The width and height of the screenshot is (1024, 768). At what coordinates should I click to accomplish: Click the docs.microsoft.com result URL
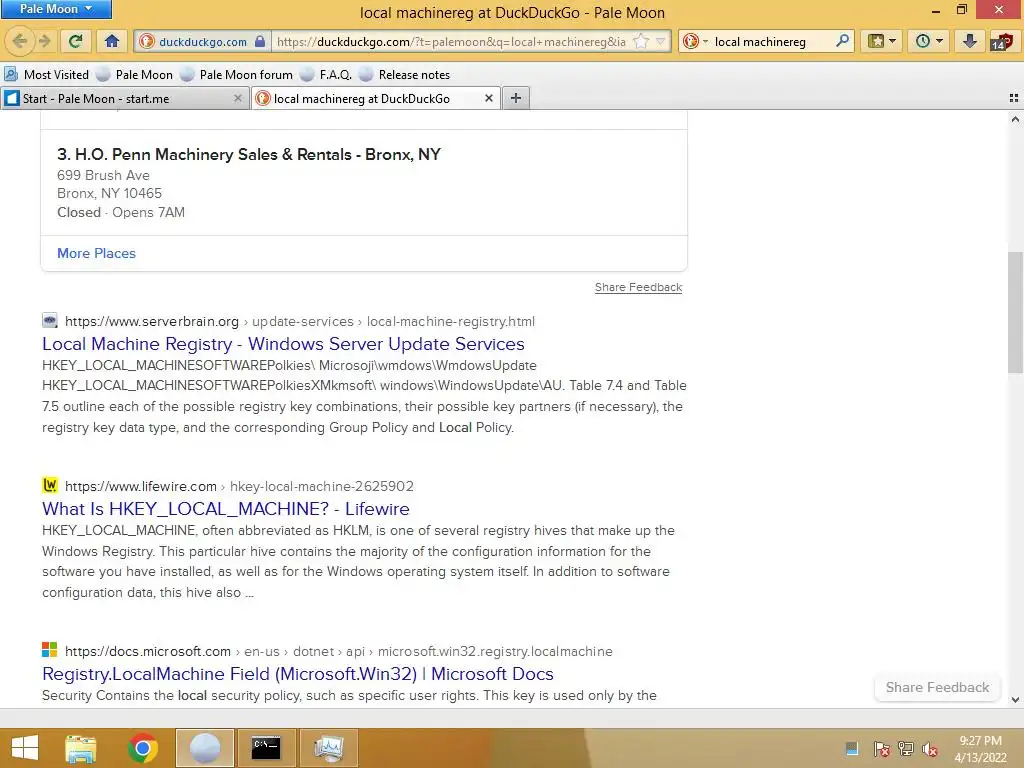pos(338,651)
